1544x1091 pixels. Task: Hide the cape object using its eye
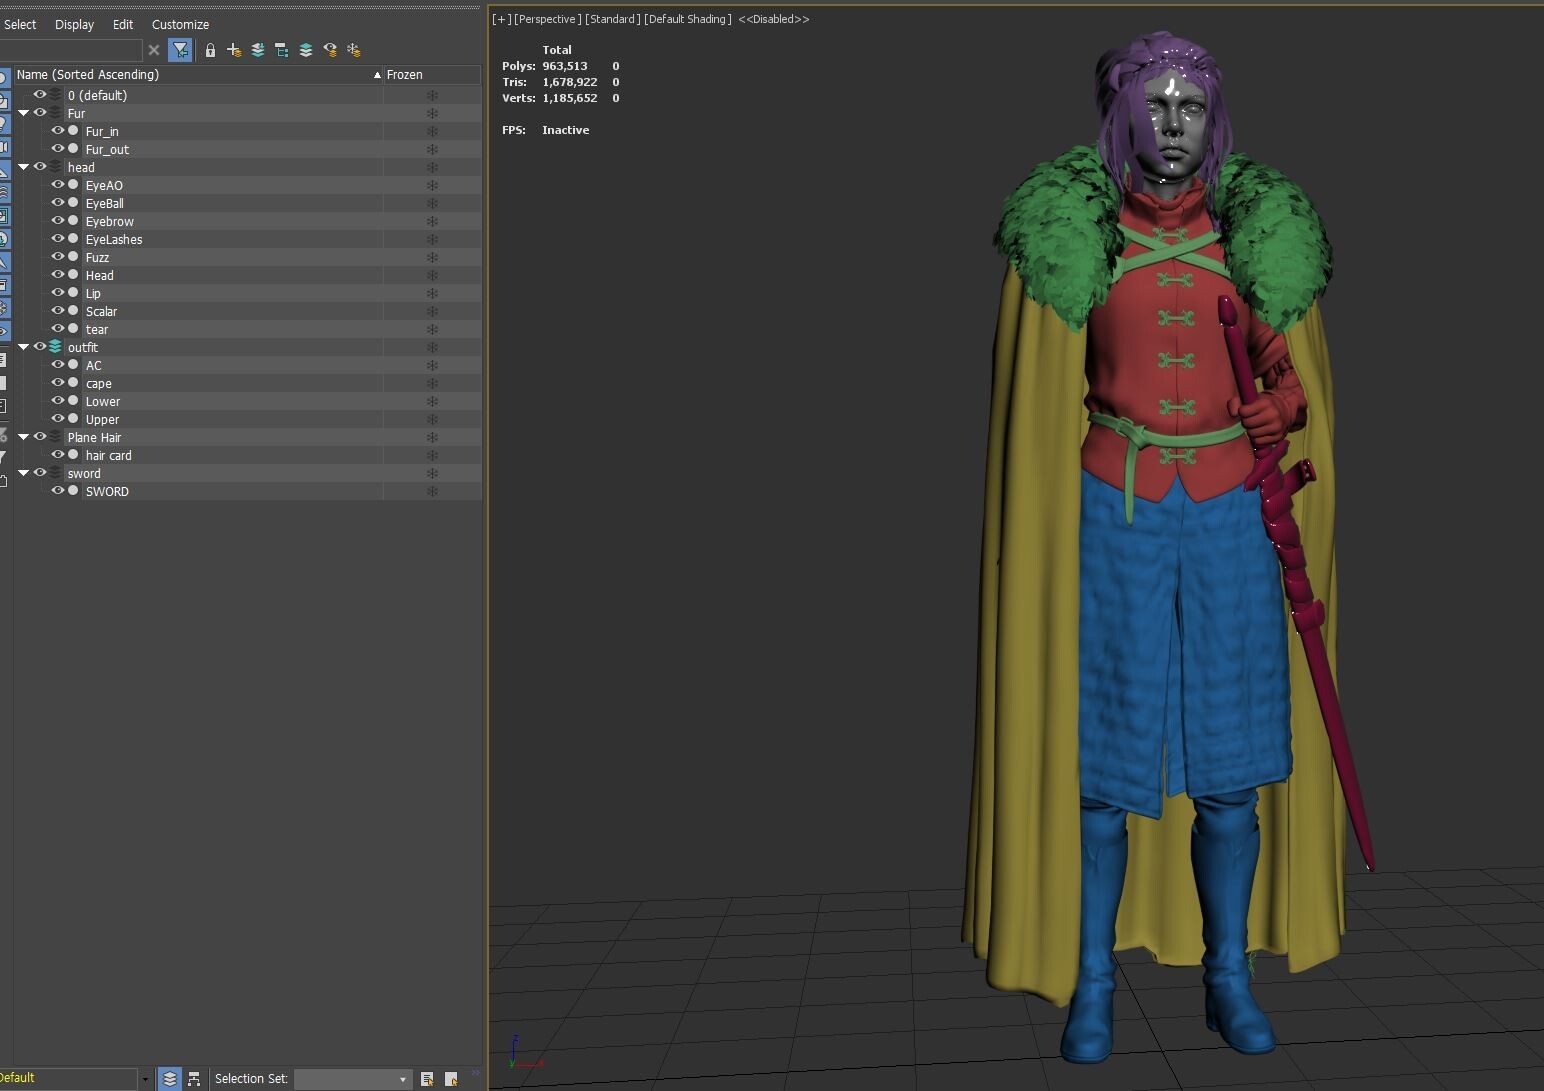[x=58, y=383]
